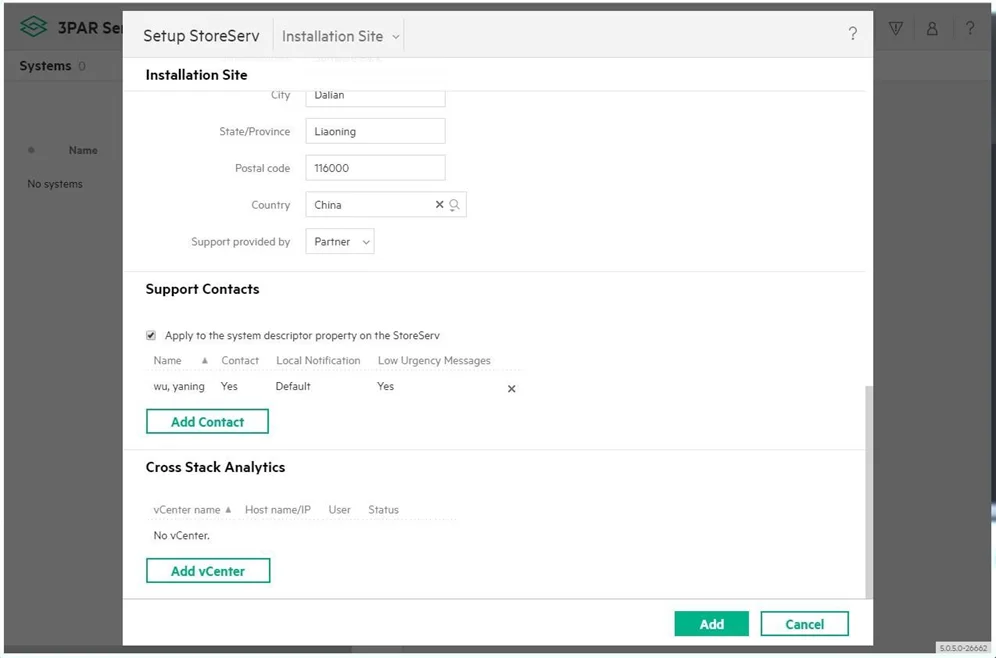Image resolution: width=996 pixels, height=658 pixels.
Task: Clear the Country field with the X icon
Action: coord(439,205)
